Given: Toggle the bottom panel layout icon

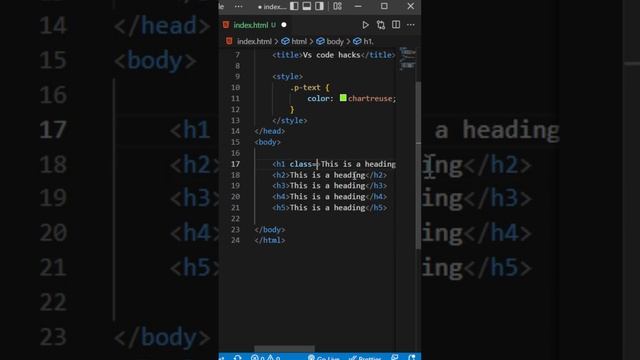Looking at the screenshot, I should [307, 6].
